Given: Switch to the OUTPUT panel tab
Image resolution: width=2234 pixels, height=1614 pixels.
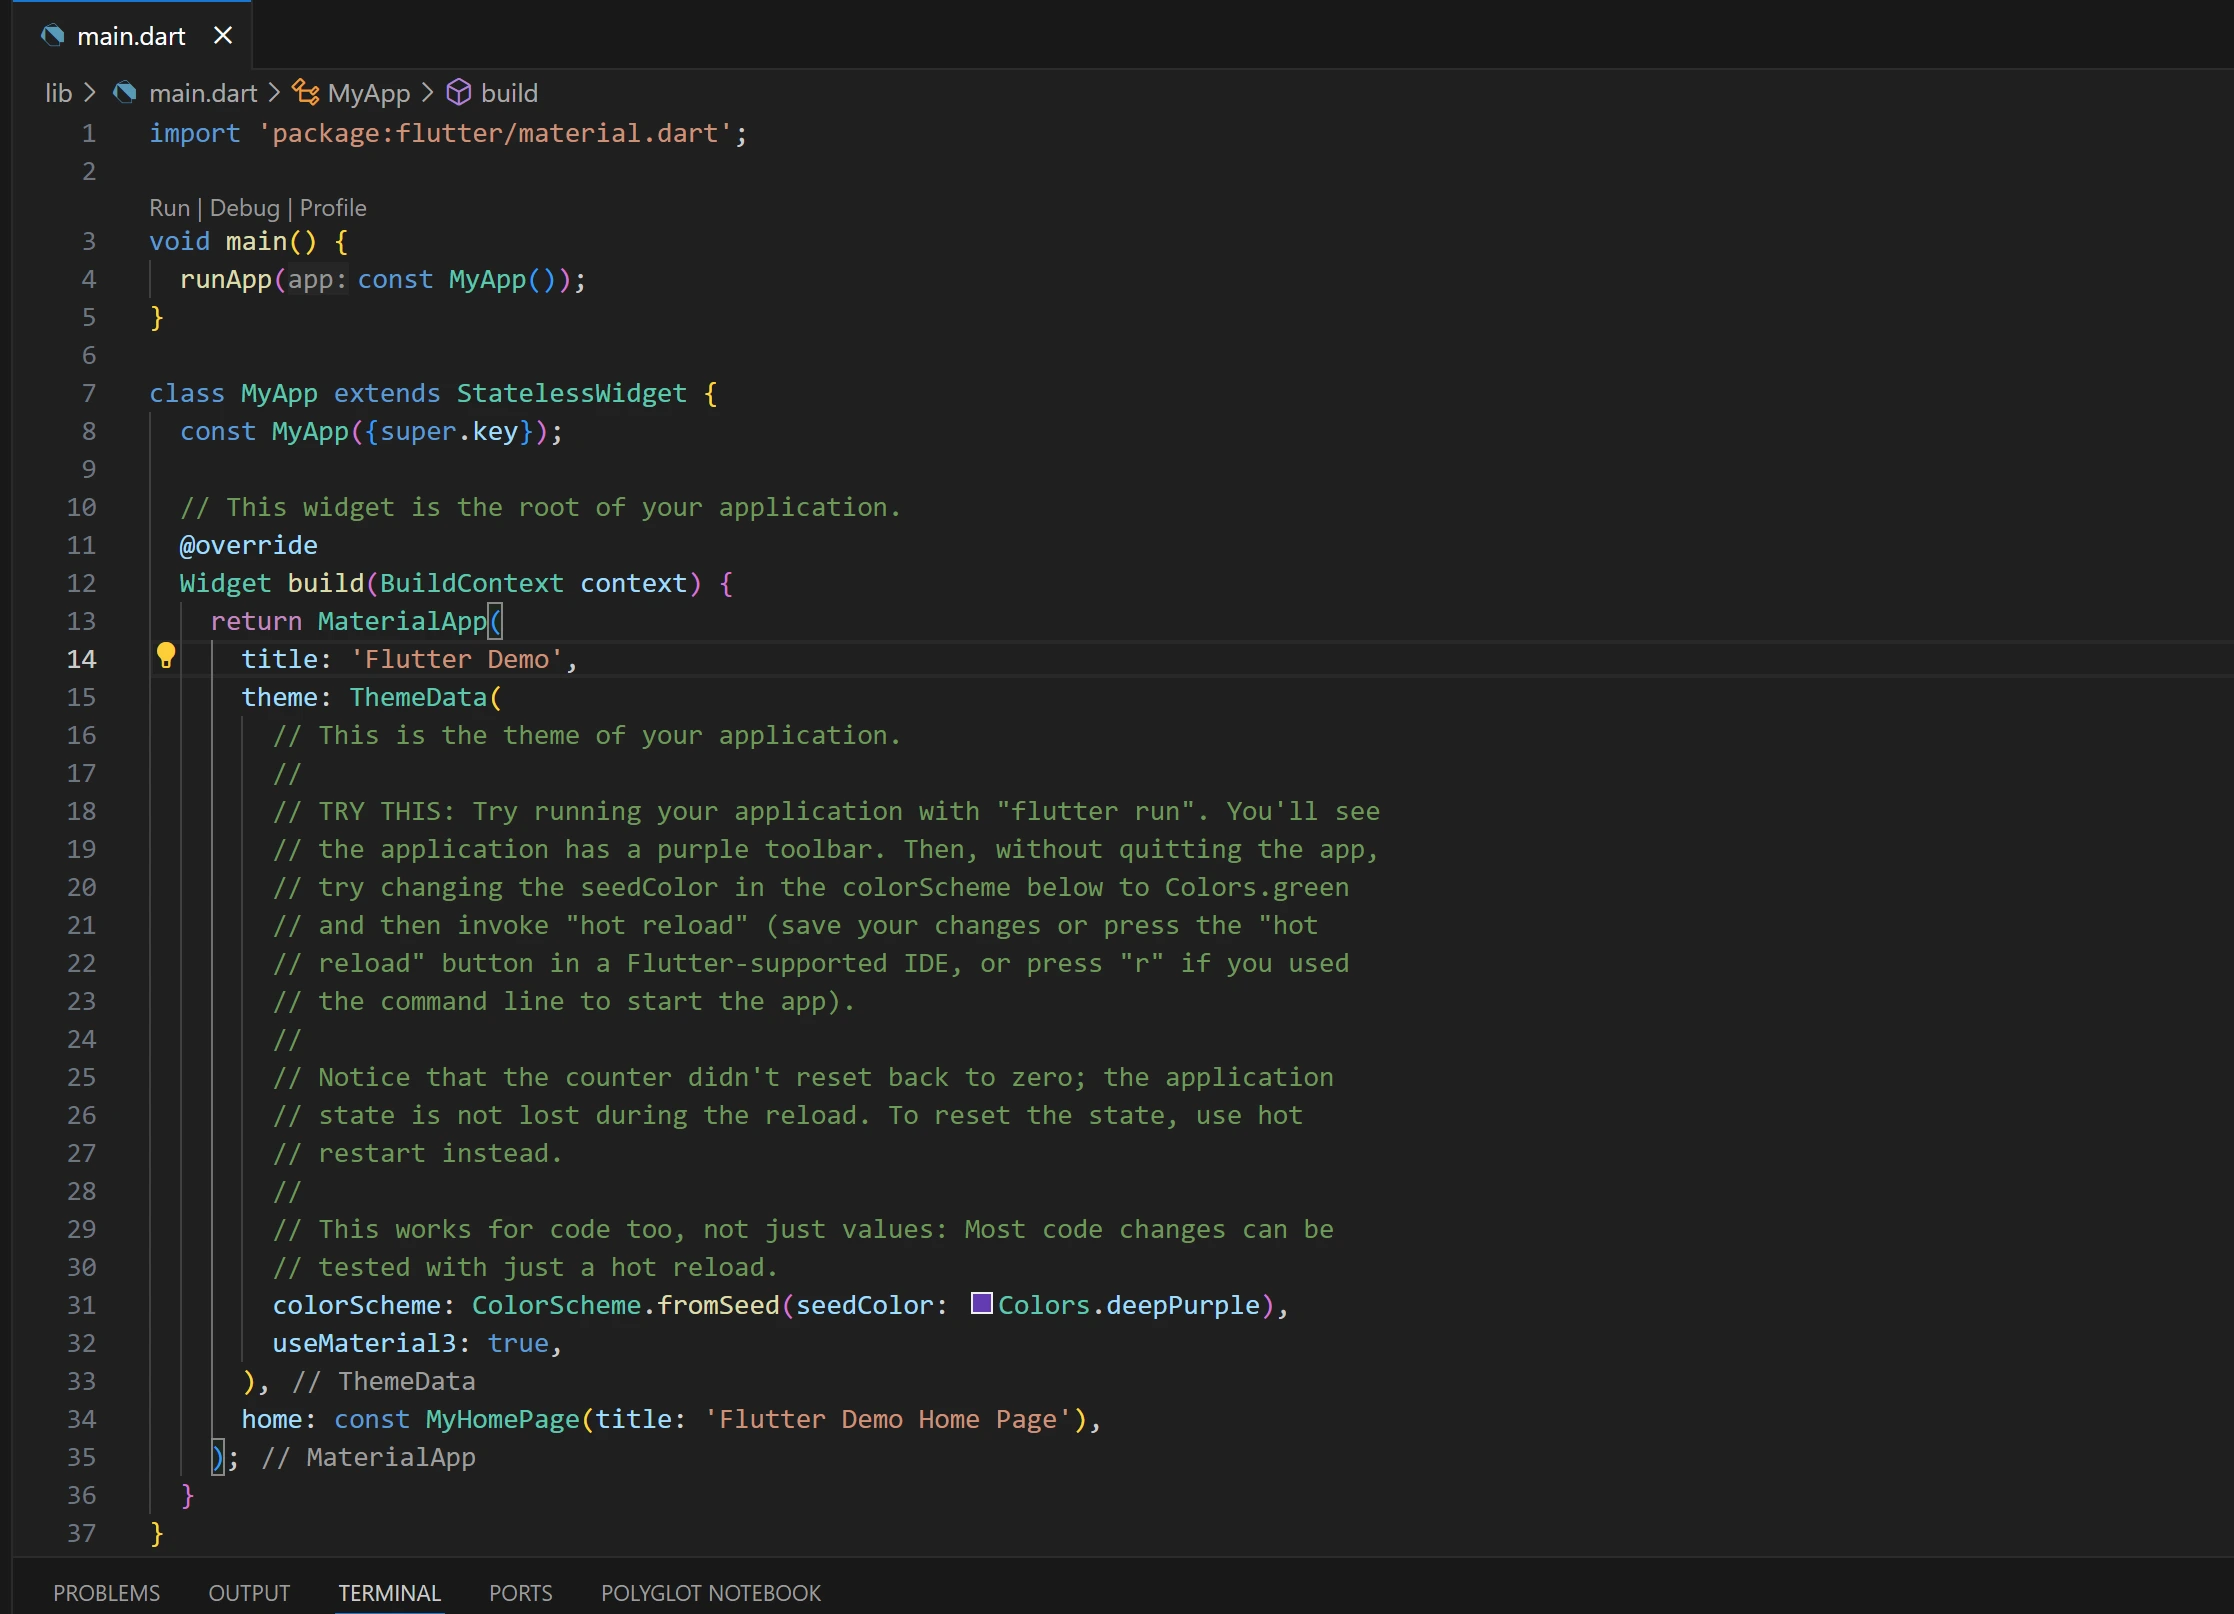Looking at the screenshot, I should click(249, 1593).
